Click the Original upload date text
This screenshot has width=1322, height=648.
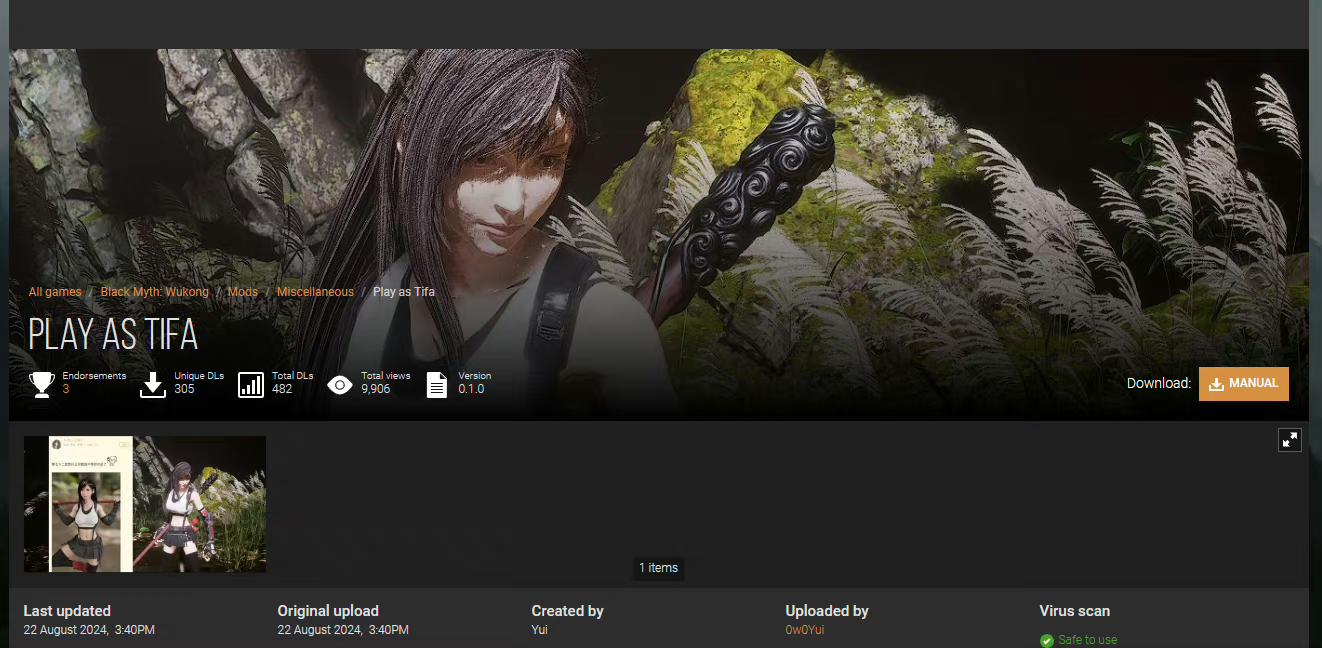[343, 630]
